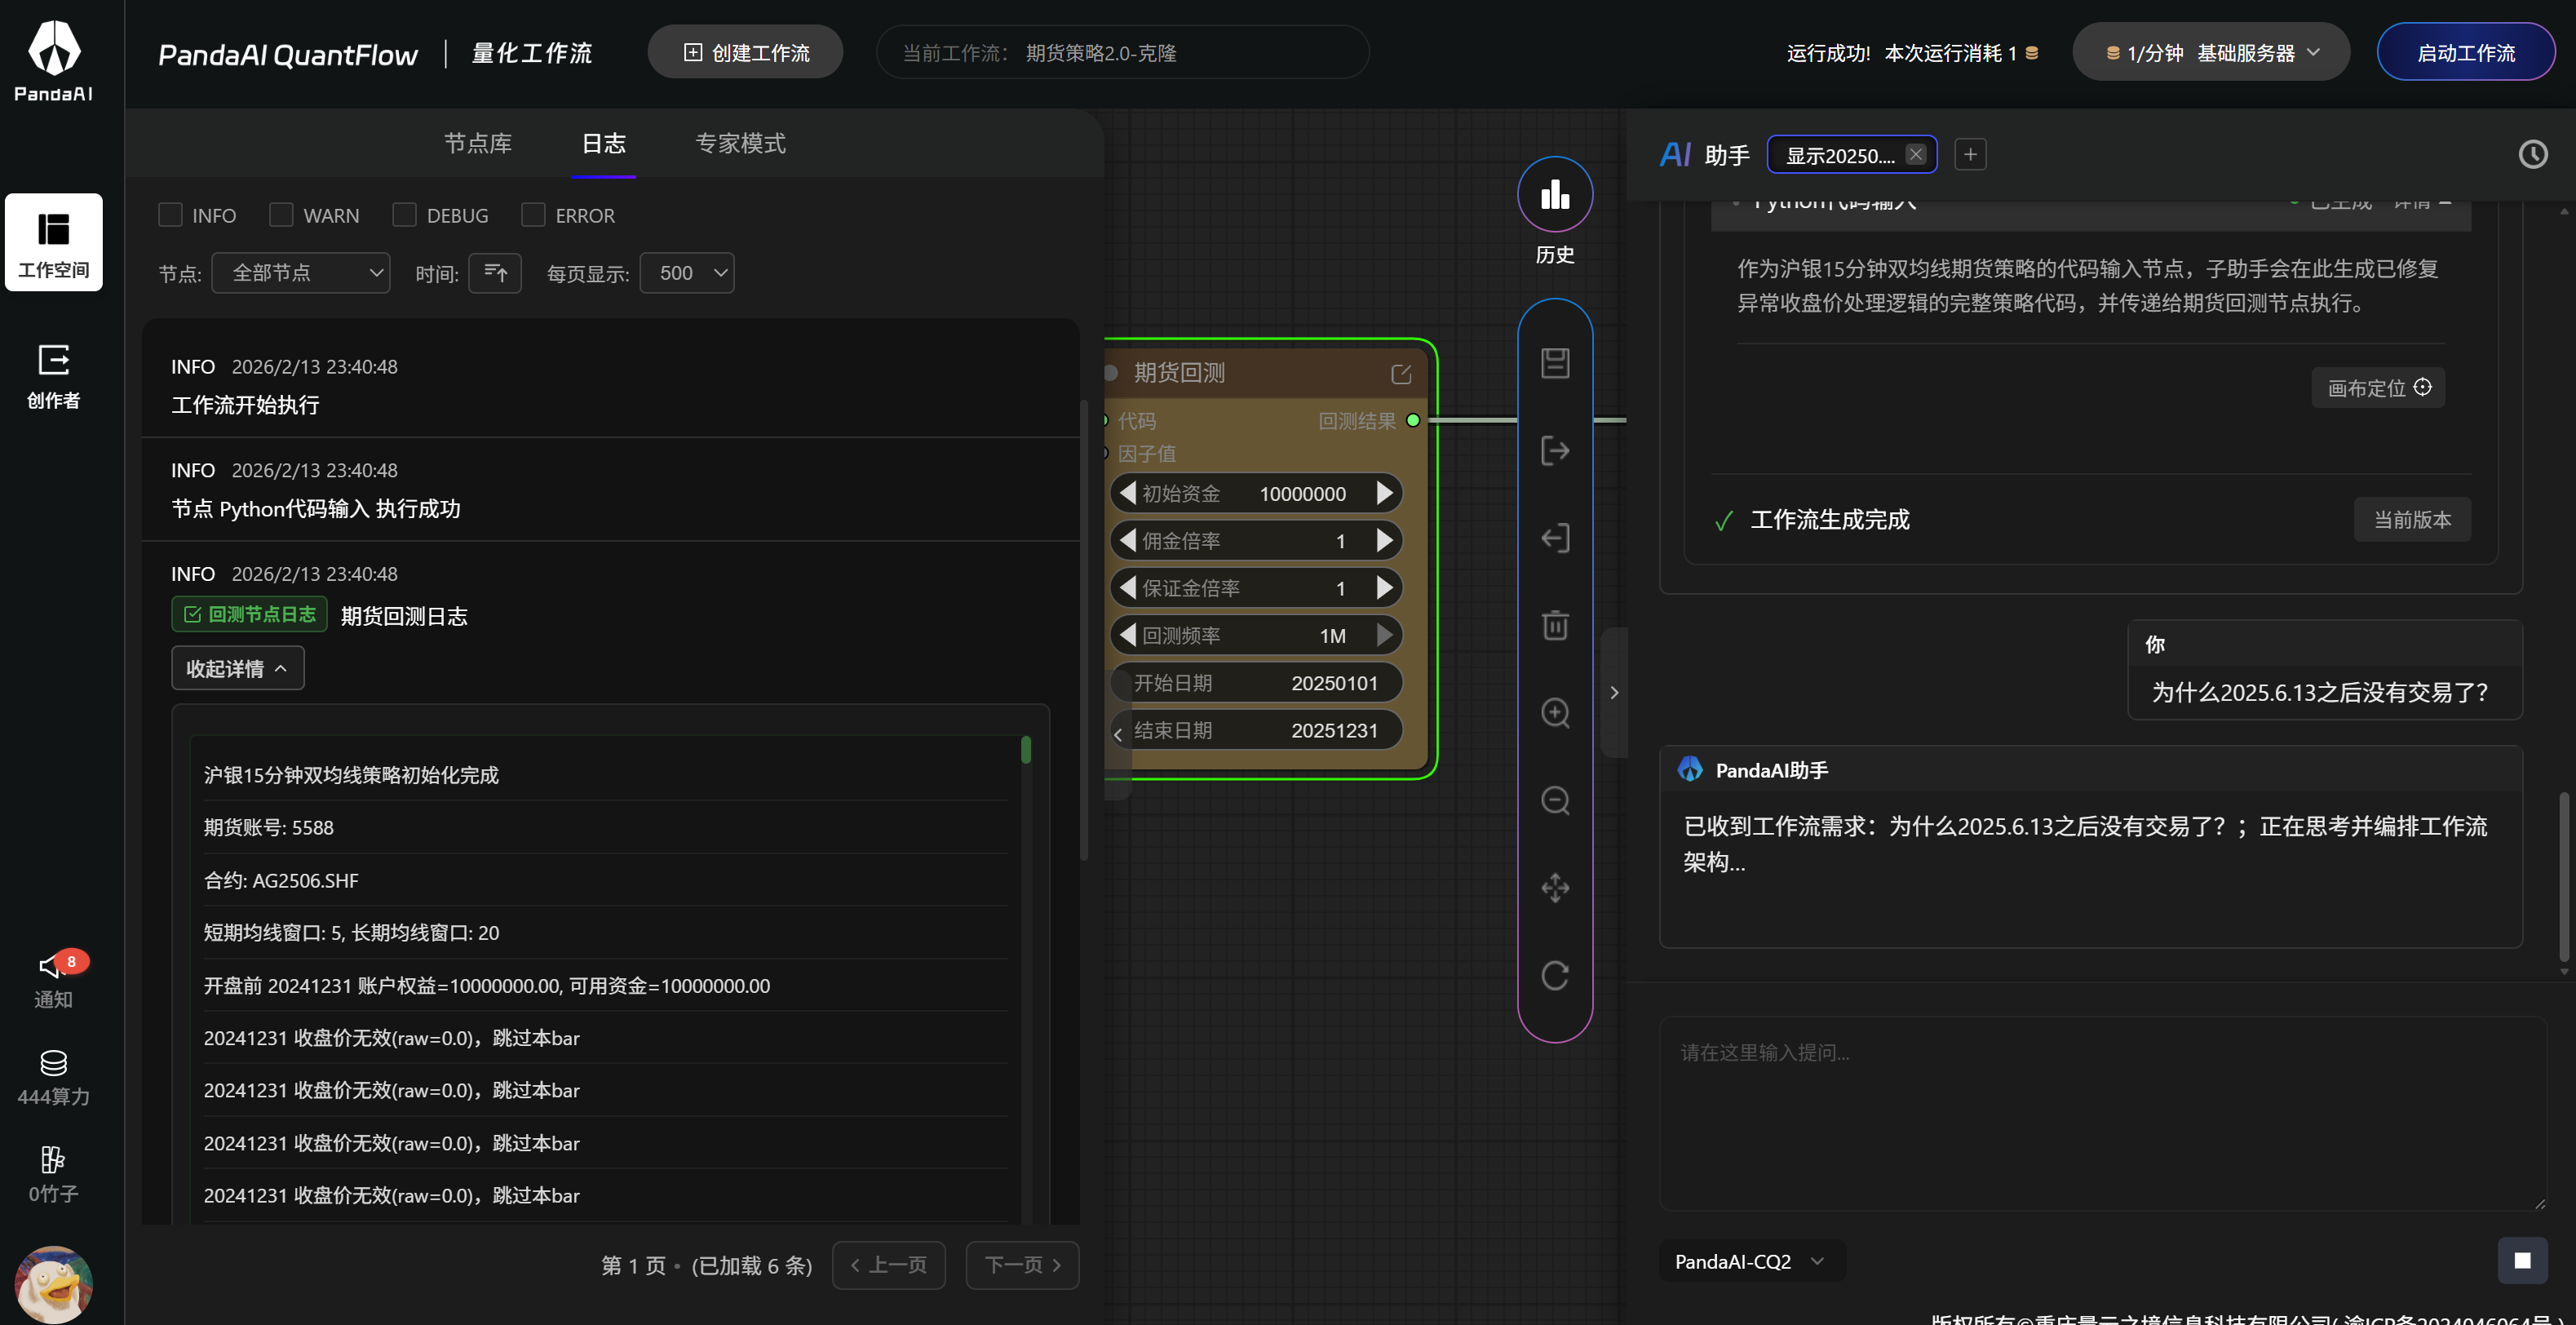Toggle the DEBUG log filter checkbox
The width and height of the screenshot is (2576, 1325).
pyautogui.click(x=404, y=215)
